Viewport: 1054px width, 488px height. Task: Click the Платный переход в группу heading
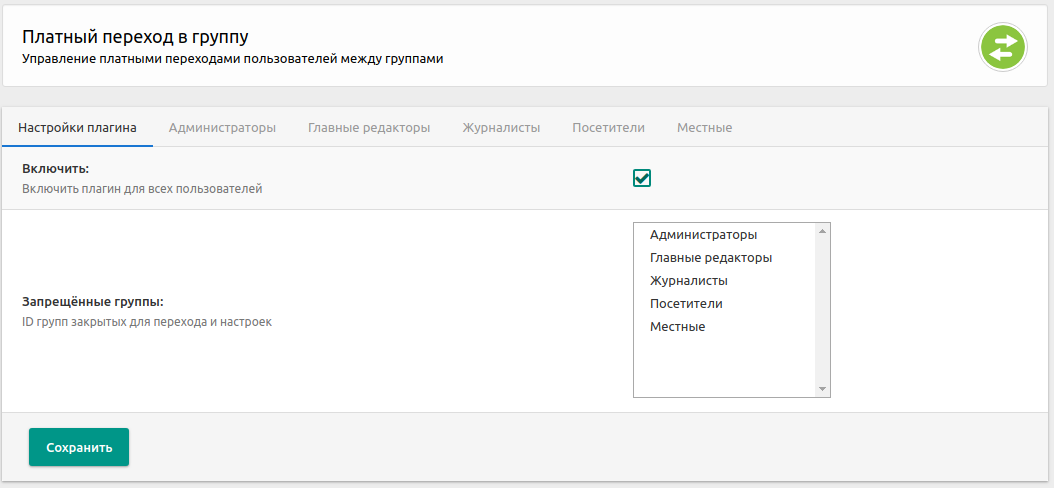pyautogui.click(x=135, y=37)
